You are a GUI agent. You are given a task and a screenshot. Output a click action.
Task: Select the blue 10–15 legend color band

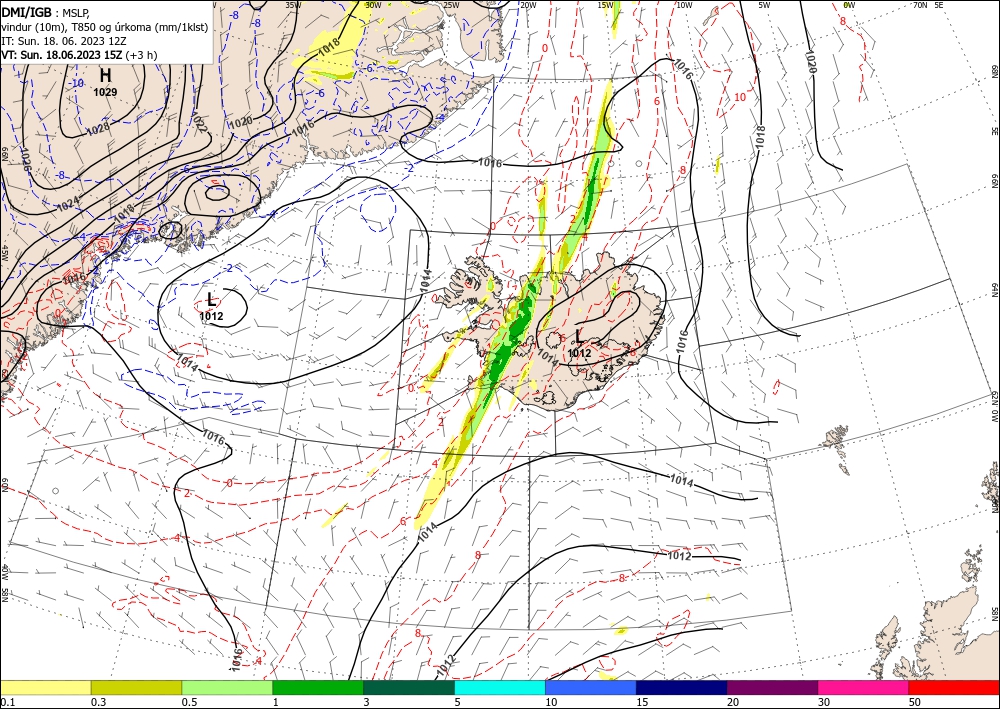coord(591,687)
